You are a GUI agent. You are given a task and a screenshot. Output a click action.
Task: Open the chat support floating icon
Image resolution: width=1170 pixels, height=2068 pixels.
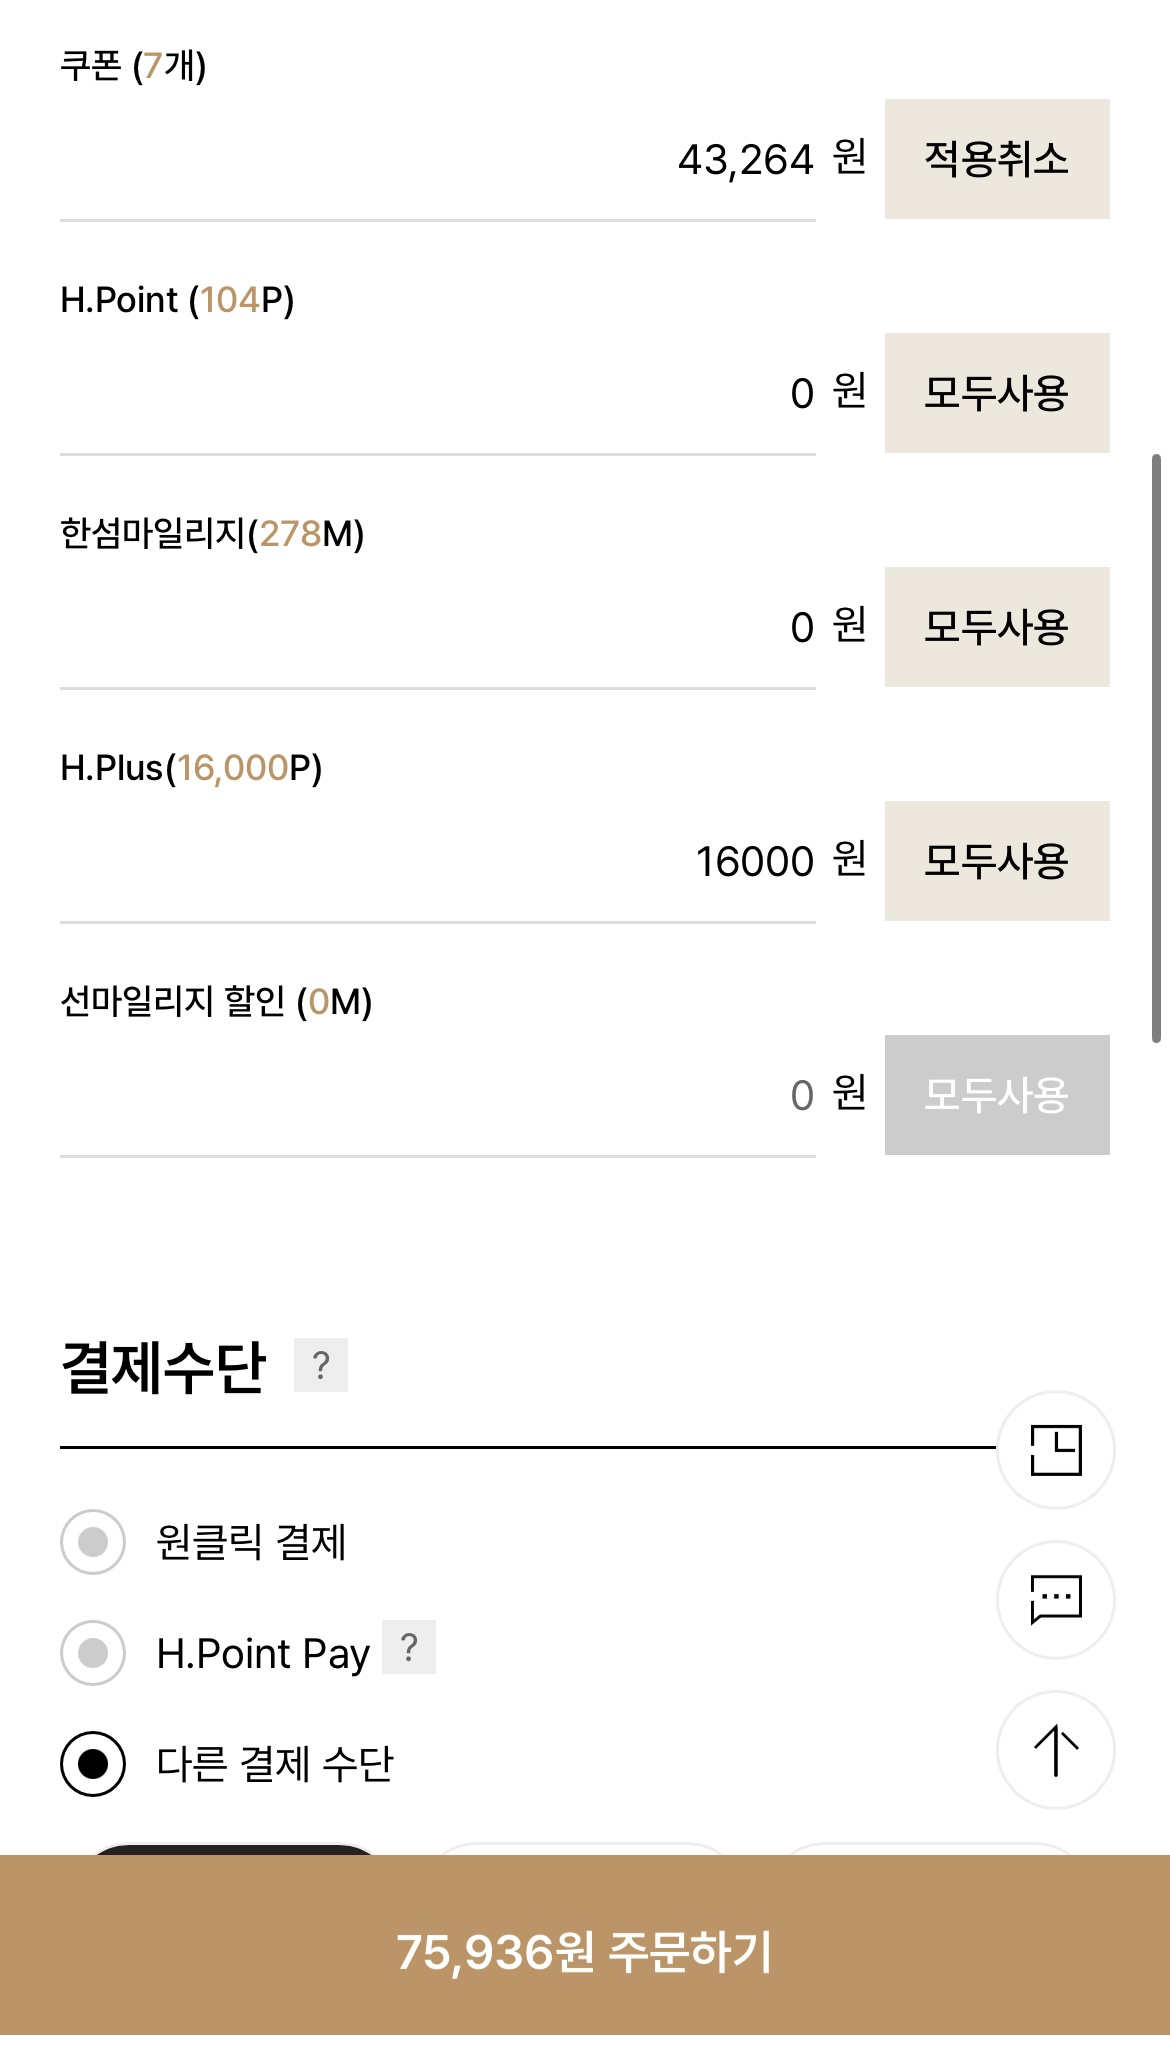[1055, 1600]
